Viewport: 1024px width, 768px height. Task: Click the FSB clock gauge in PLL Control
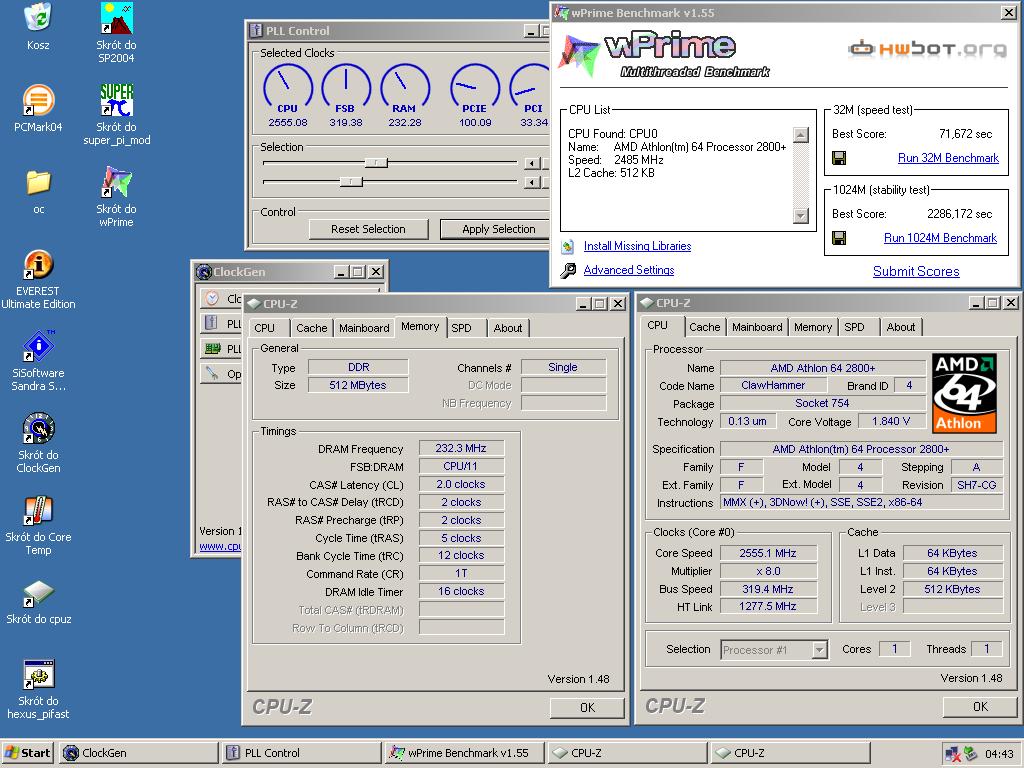(345, 88)
